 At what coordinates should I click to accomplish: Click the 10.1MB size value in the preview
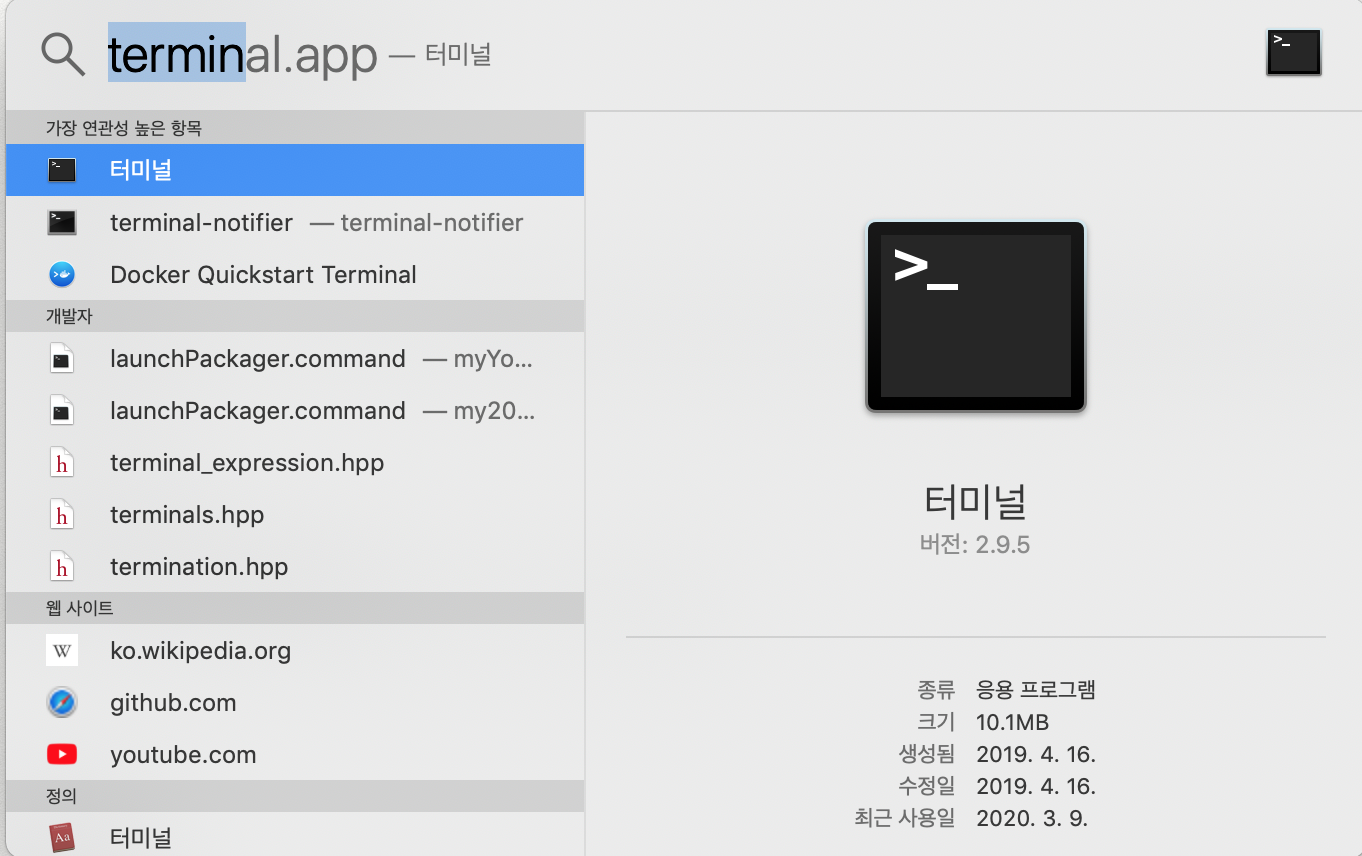(x=1012, y=722)
